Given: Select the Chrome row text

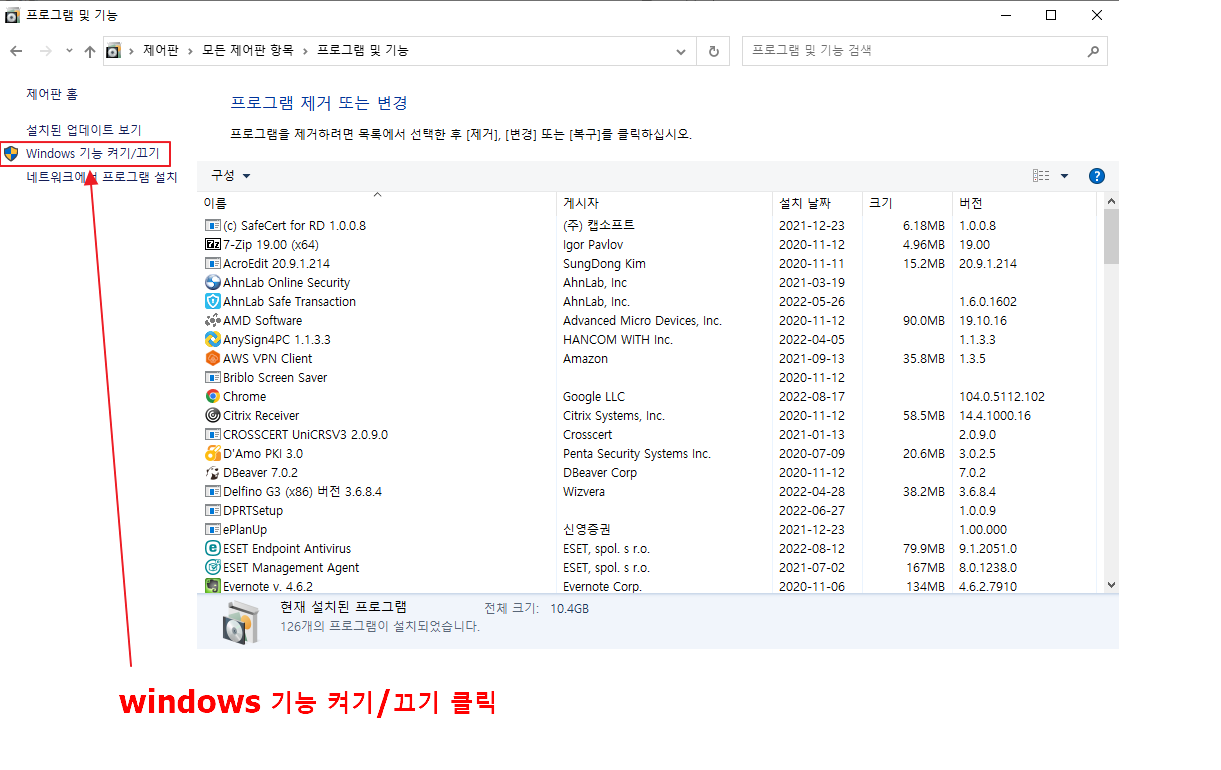Looking at the screenshot, I should tap(245, 396).
